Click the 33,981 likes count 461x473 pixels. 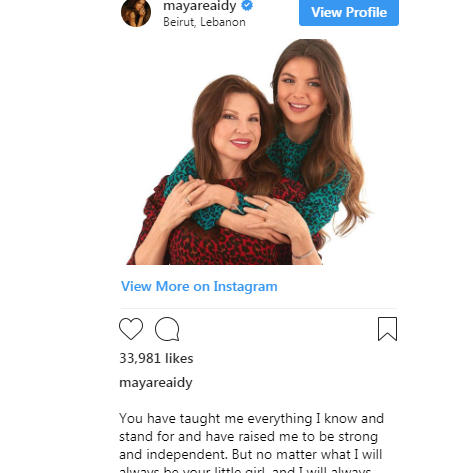pos(156,358)
